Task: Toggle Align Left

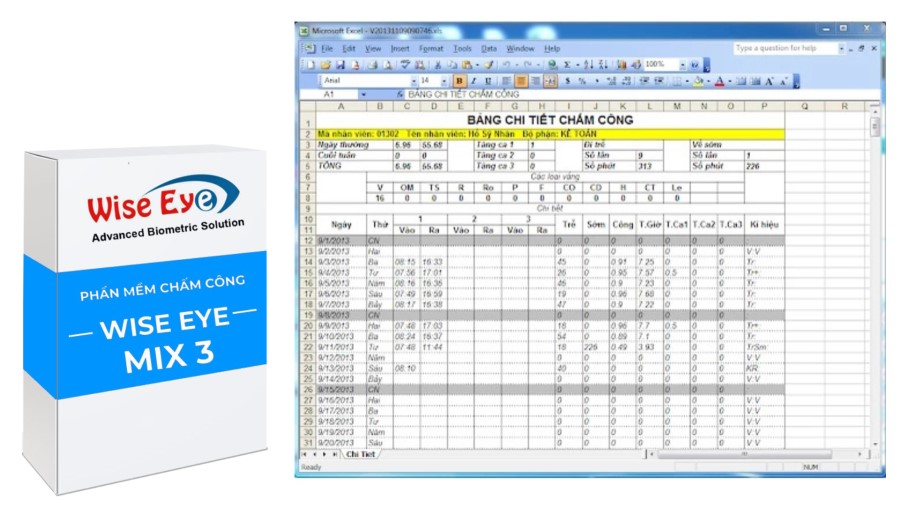Action: [x=506, y=81]
